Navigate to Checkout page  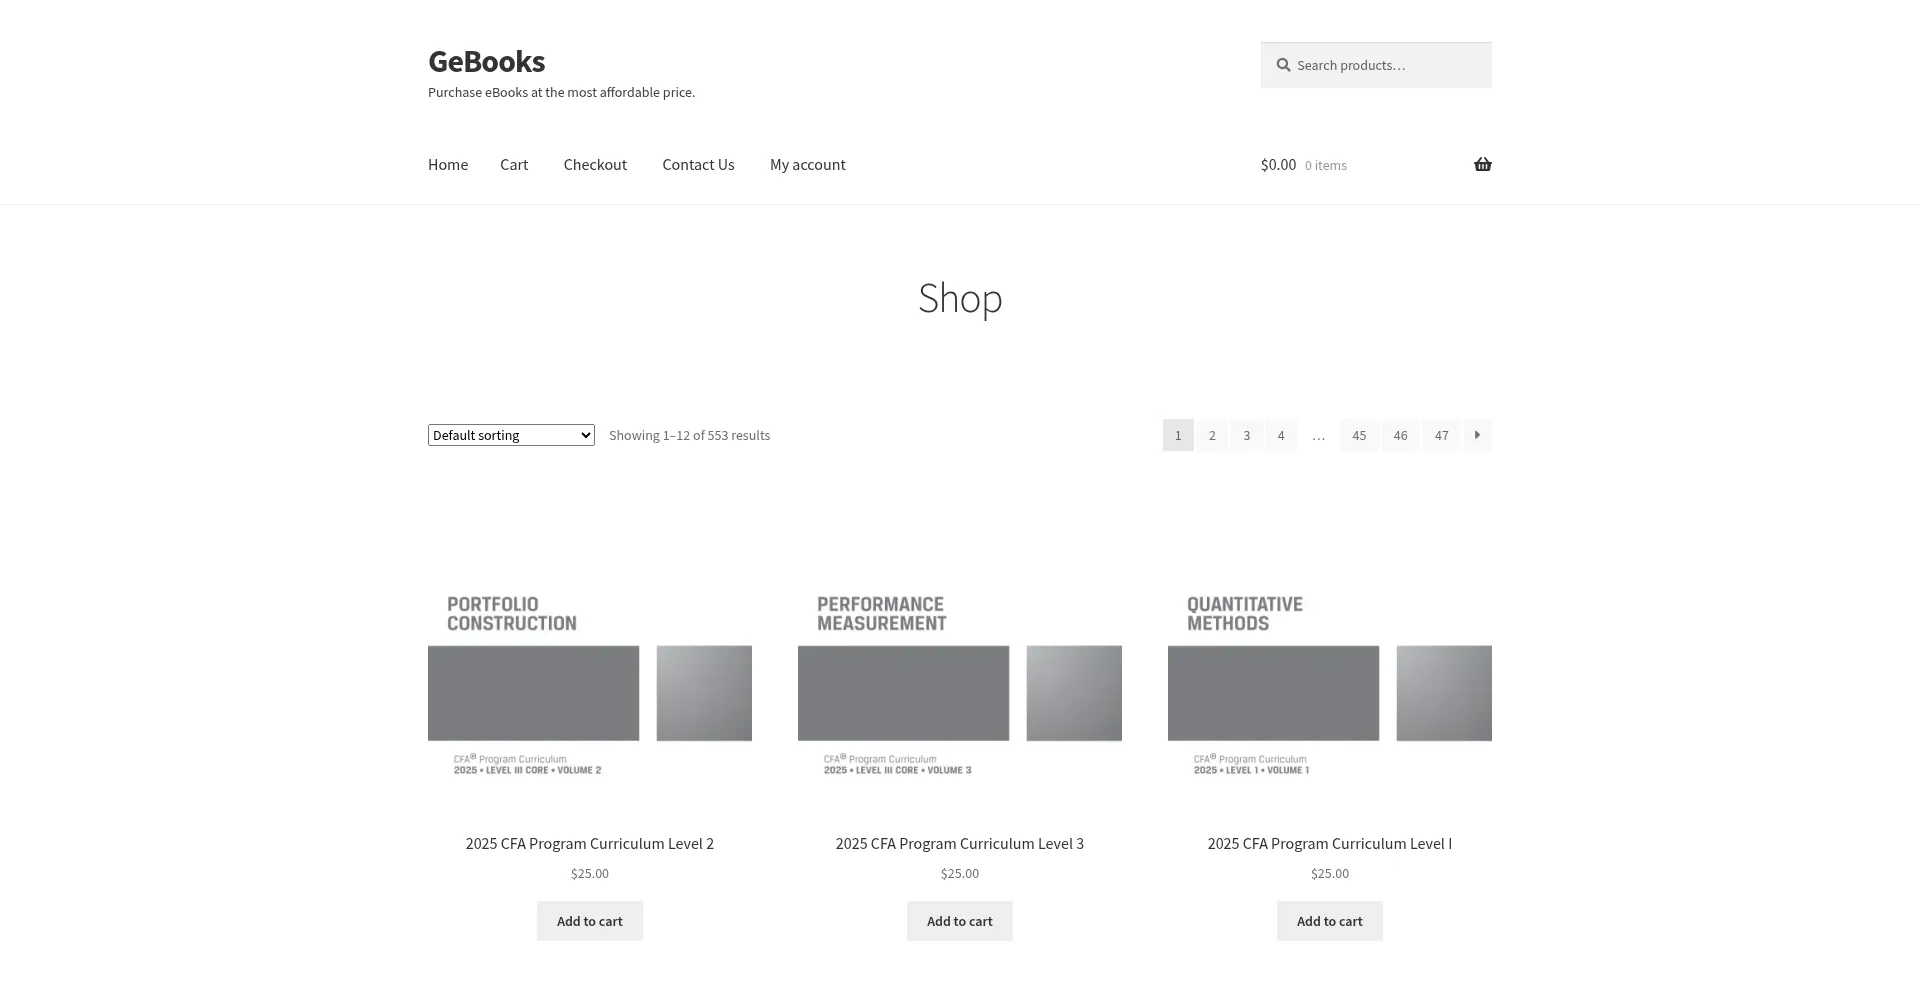(595, 165)
